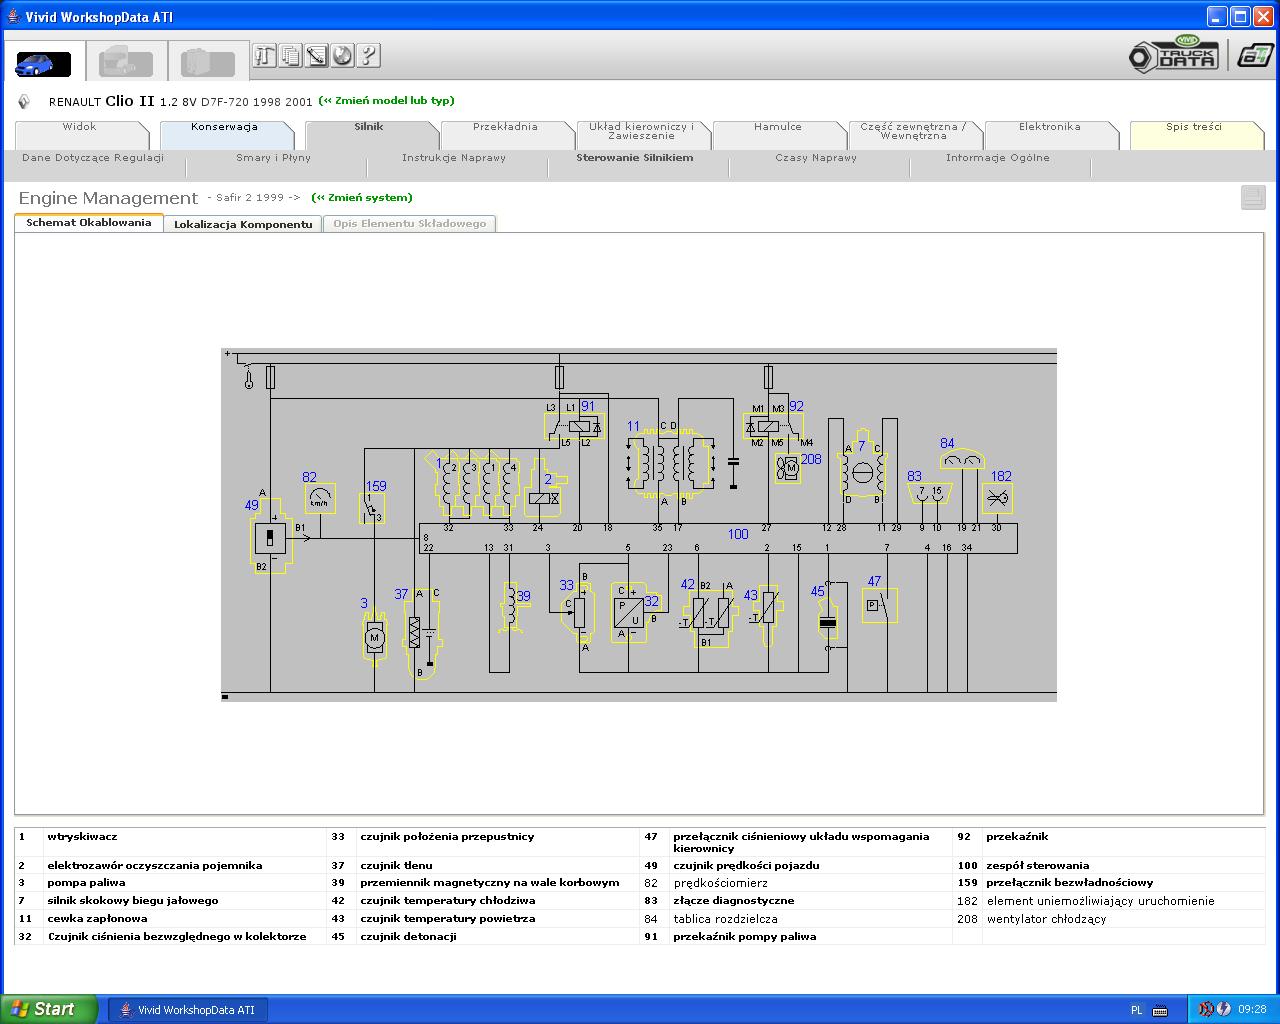
Task: Open help with the question mark icon
Action: [x=368, y=56]
